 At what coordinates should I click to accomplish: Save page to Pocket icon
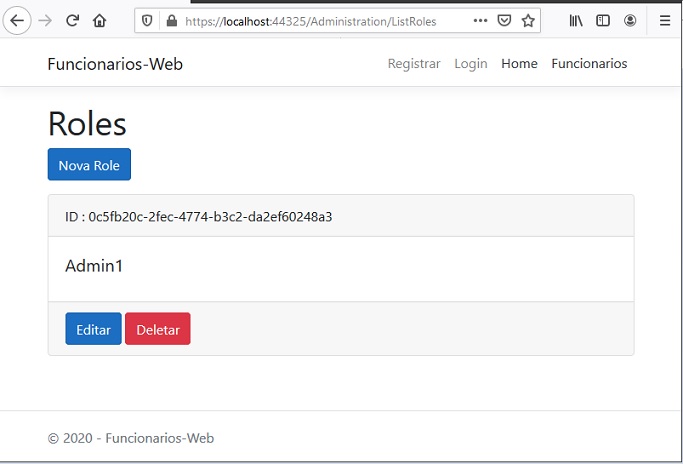504,20
